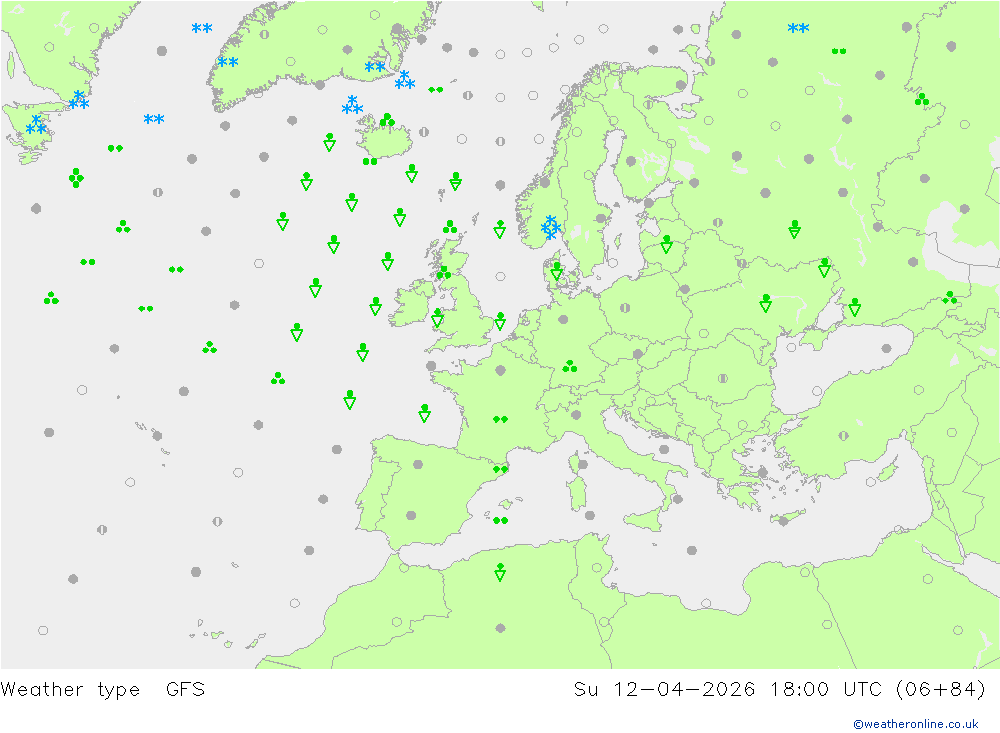Click the blue double-snowflake symbol over northern Russia
1000x733 pixels.
[798, 28]
